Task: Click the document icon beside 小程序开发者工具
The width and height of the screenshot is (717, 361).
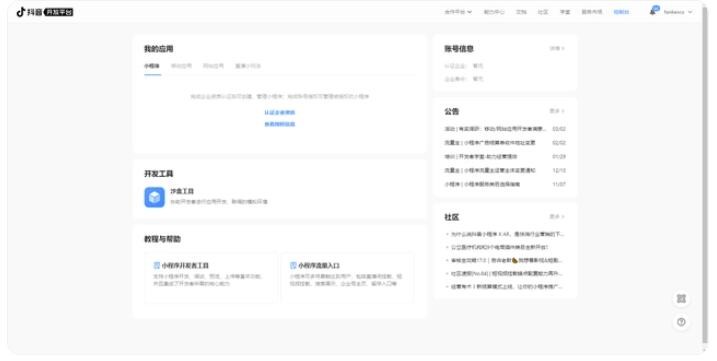Action: [156, 265]
